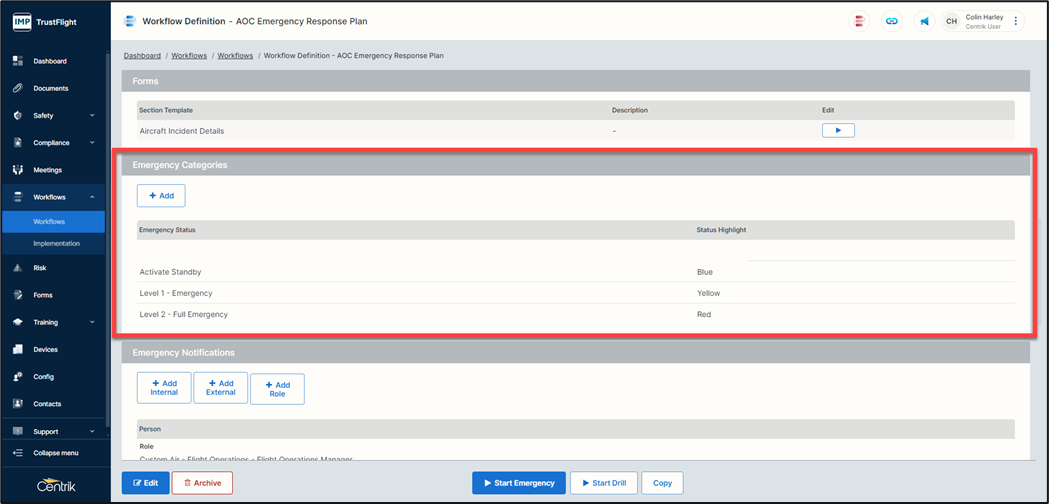The width and height of the screenshot is (1049, 504).
Task: Open the three-dot user options menu
Action: pos(1016,21)
